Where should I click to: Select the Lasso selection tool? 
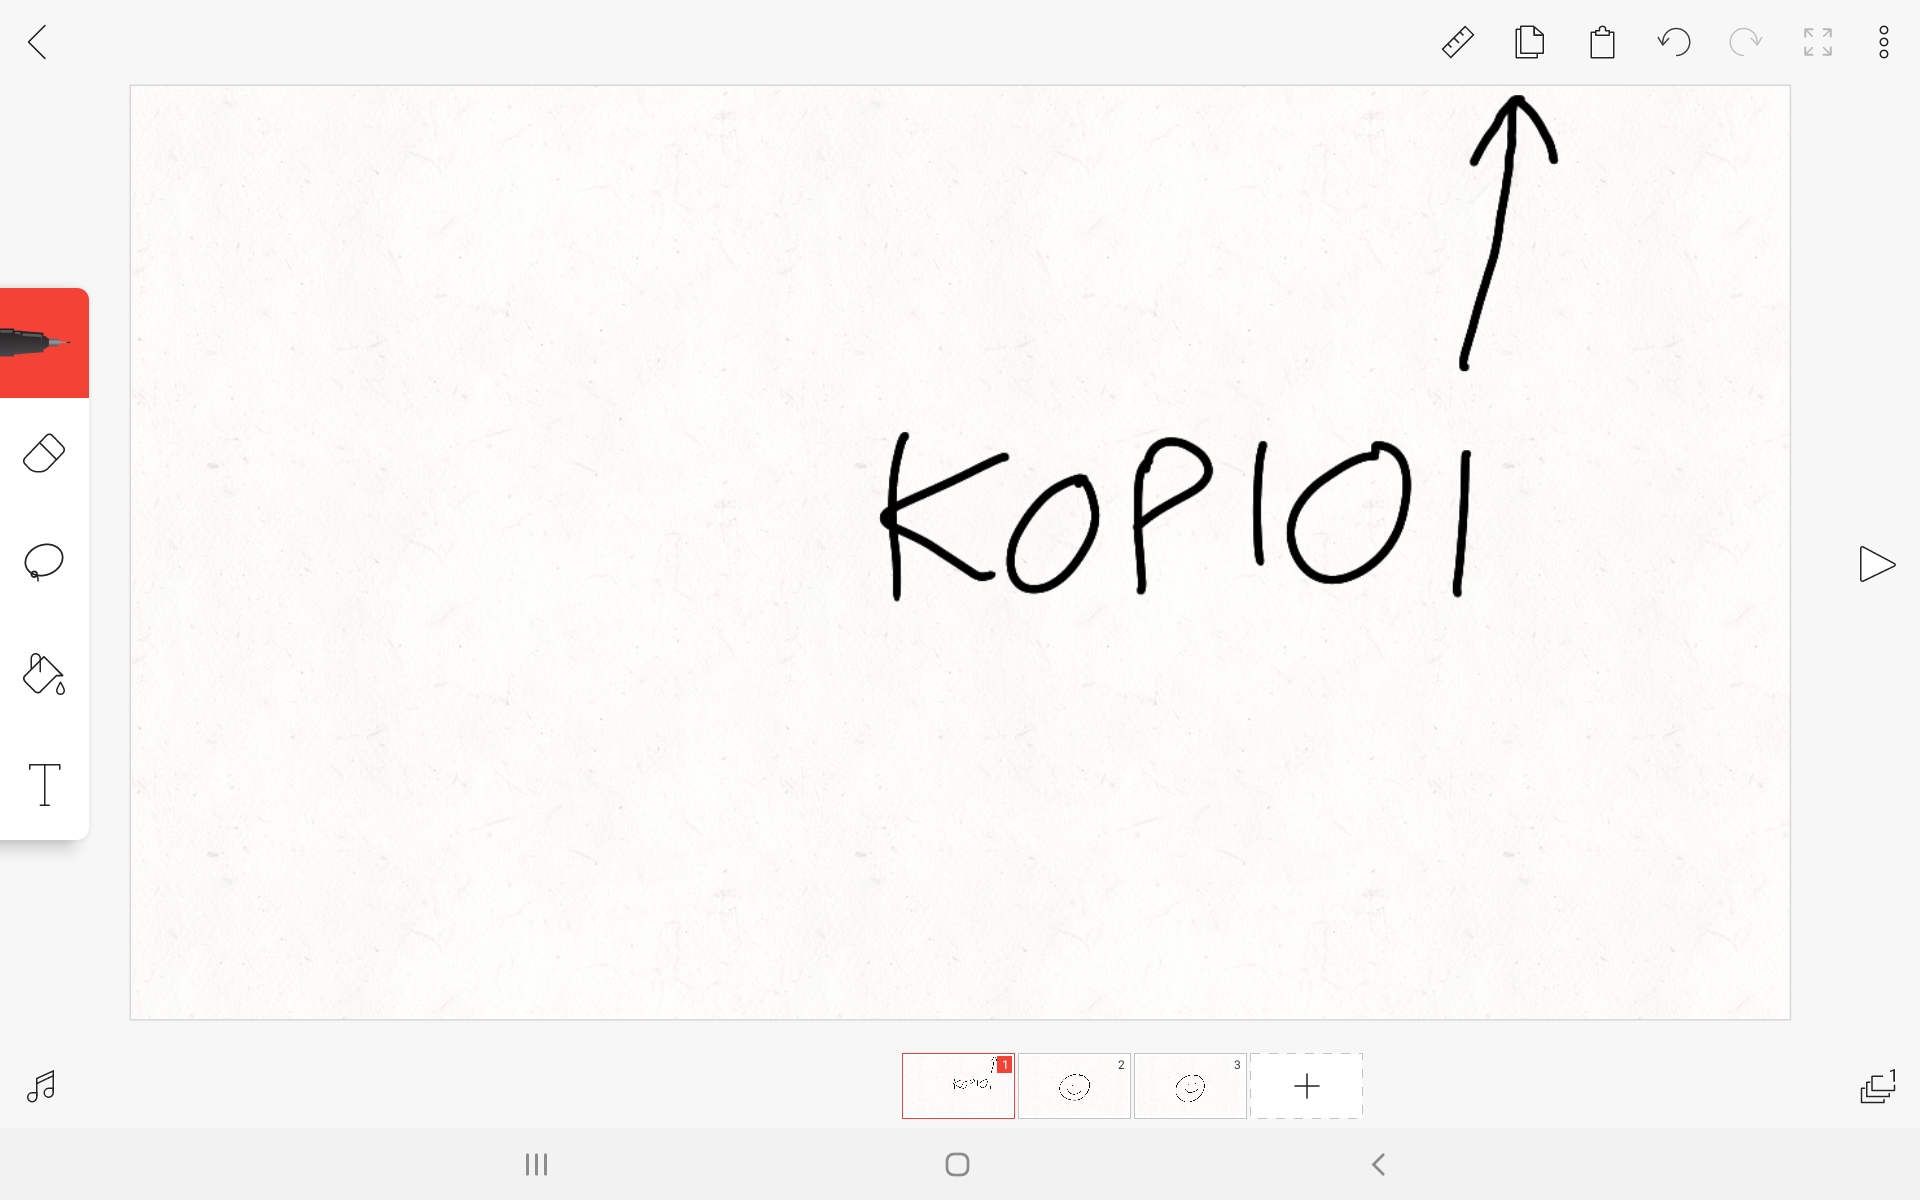point(44,562)
